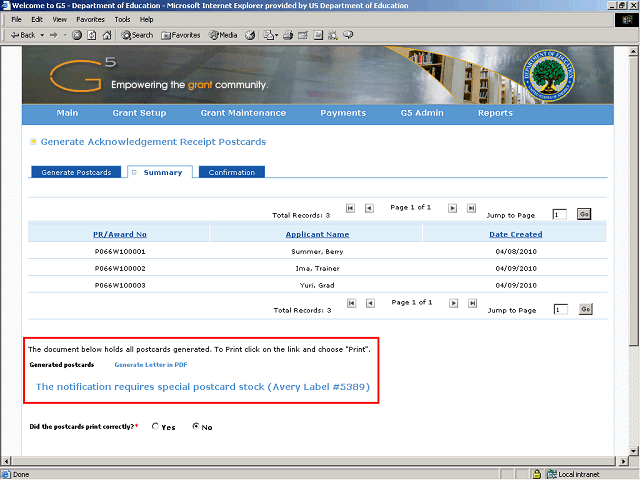Click award number P066W100003

click(x=120, y=285)
